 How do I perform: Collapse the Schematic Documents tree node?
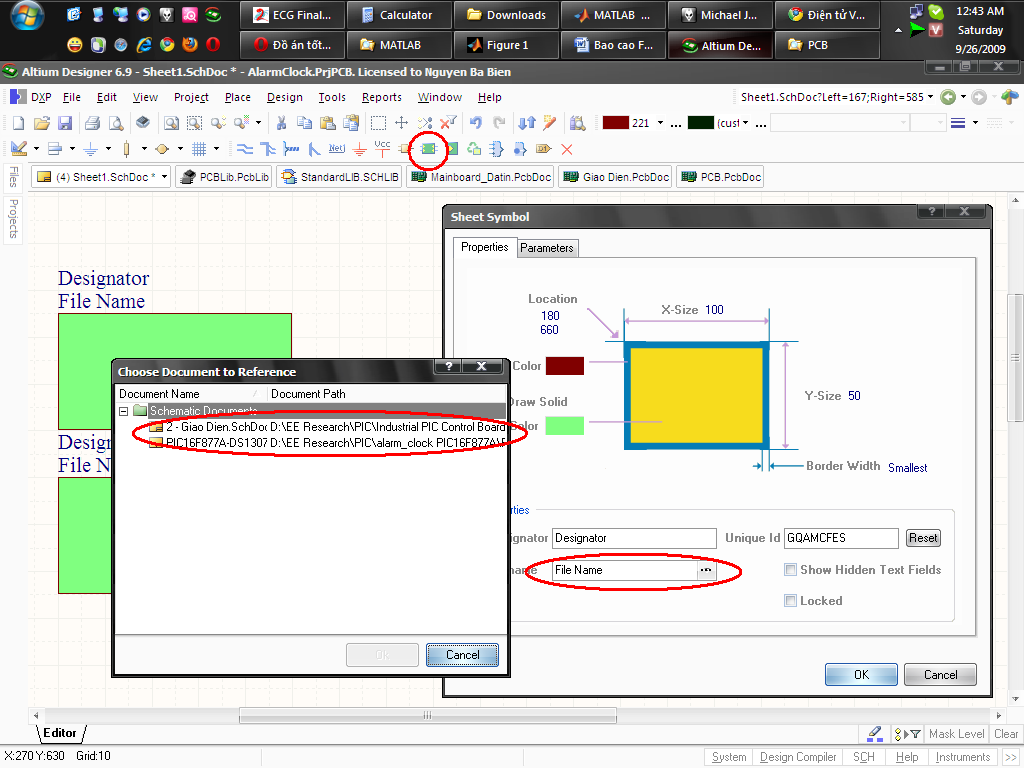[x=124, y=411]
